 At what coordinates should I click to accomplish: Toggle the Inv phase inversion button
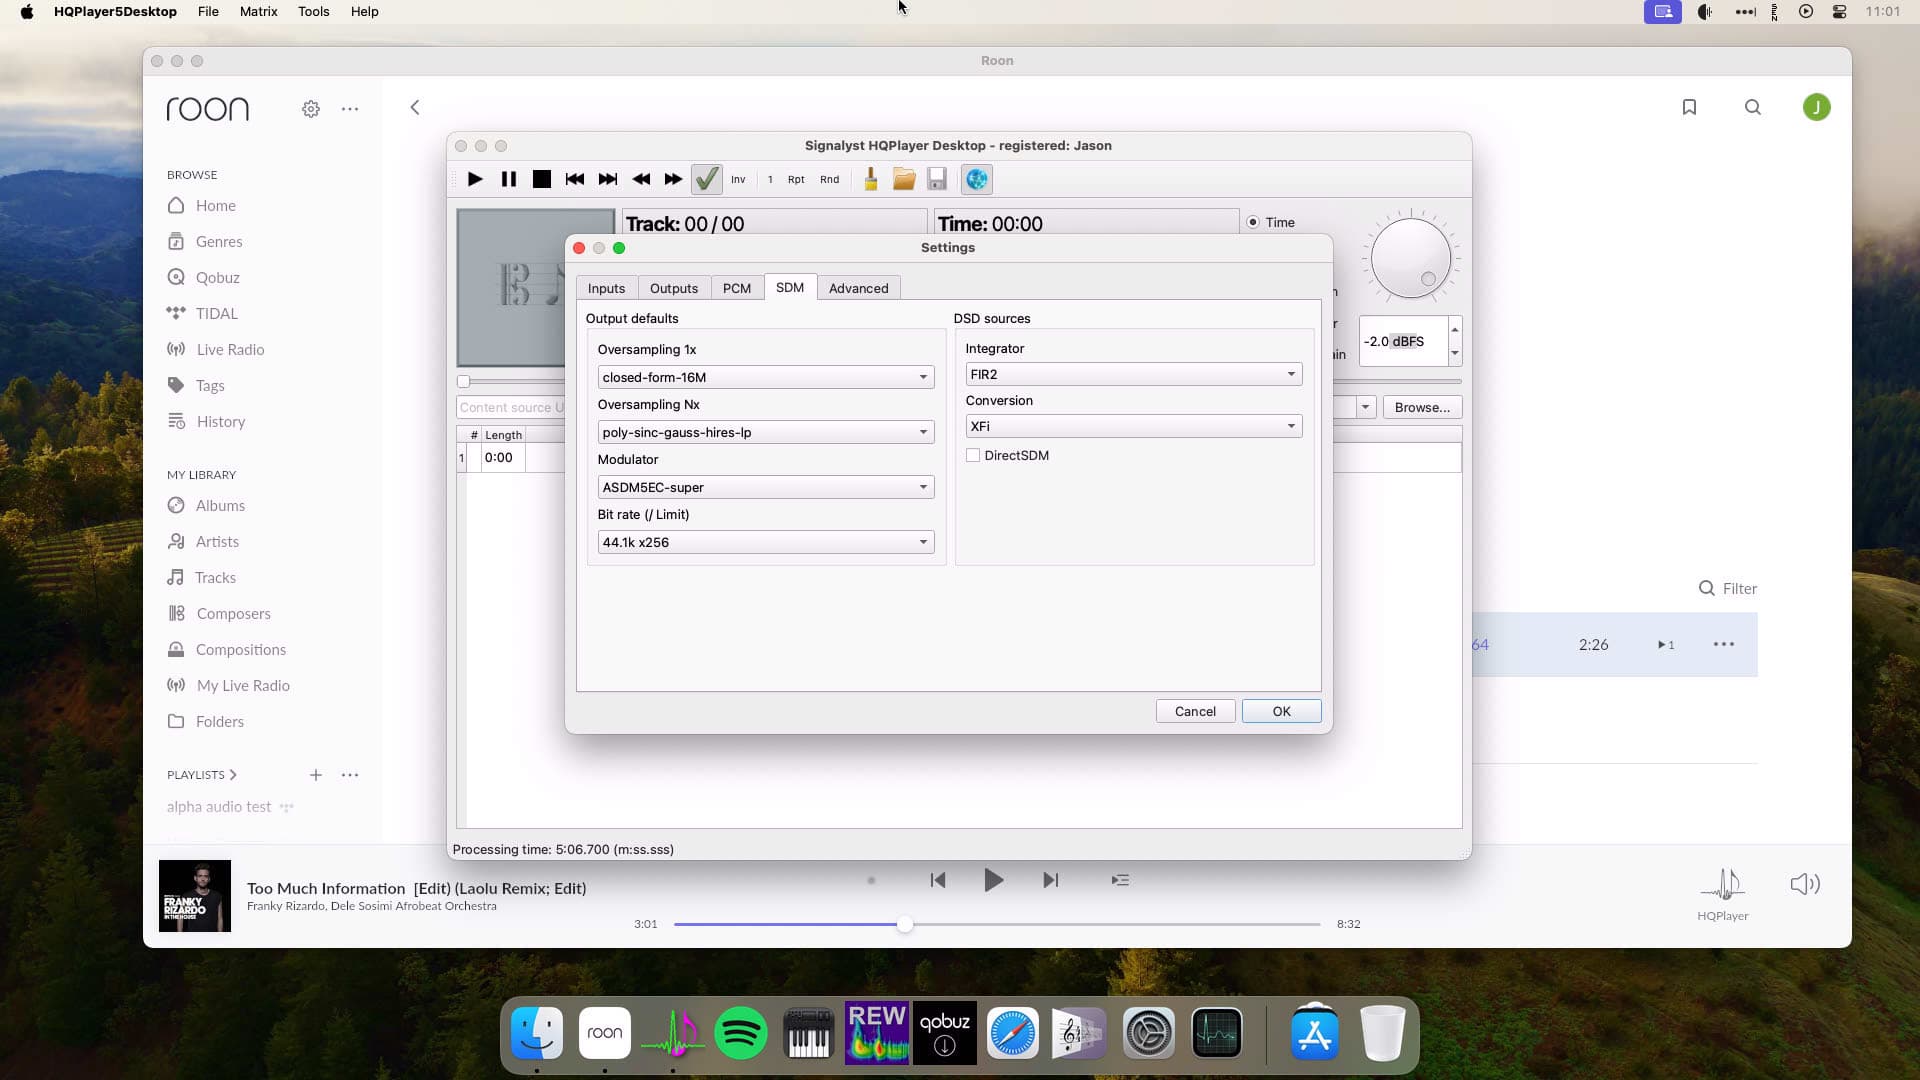738,180
